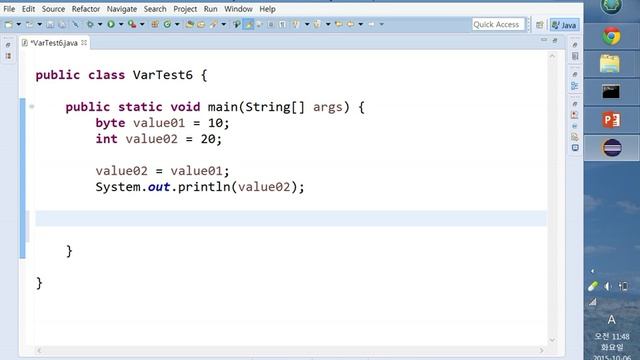Click the Open Type toolbar icon
The width and height of the screenshot is (640, 360).
tap(189, 24)
